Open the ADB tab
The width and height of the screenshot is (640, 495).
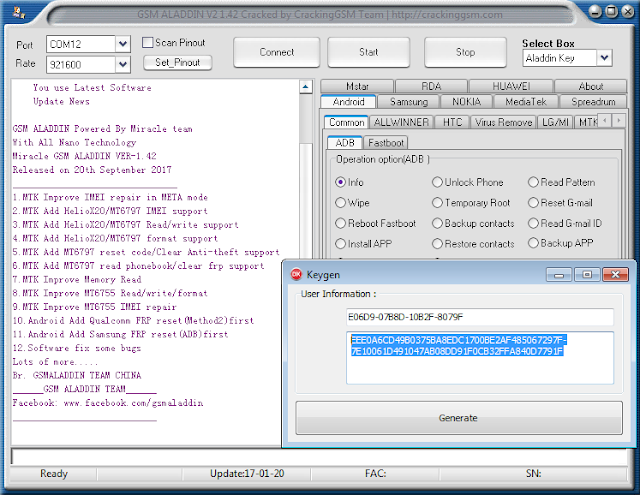tap(344, 142)
